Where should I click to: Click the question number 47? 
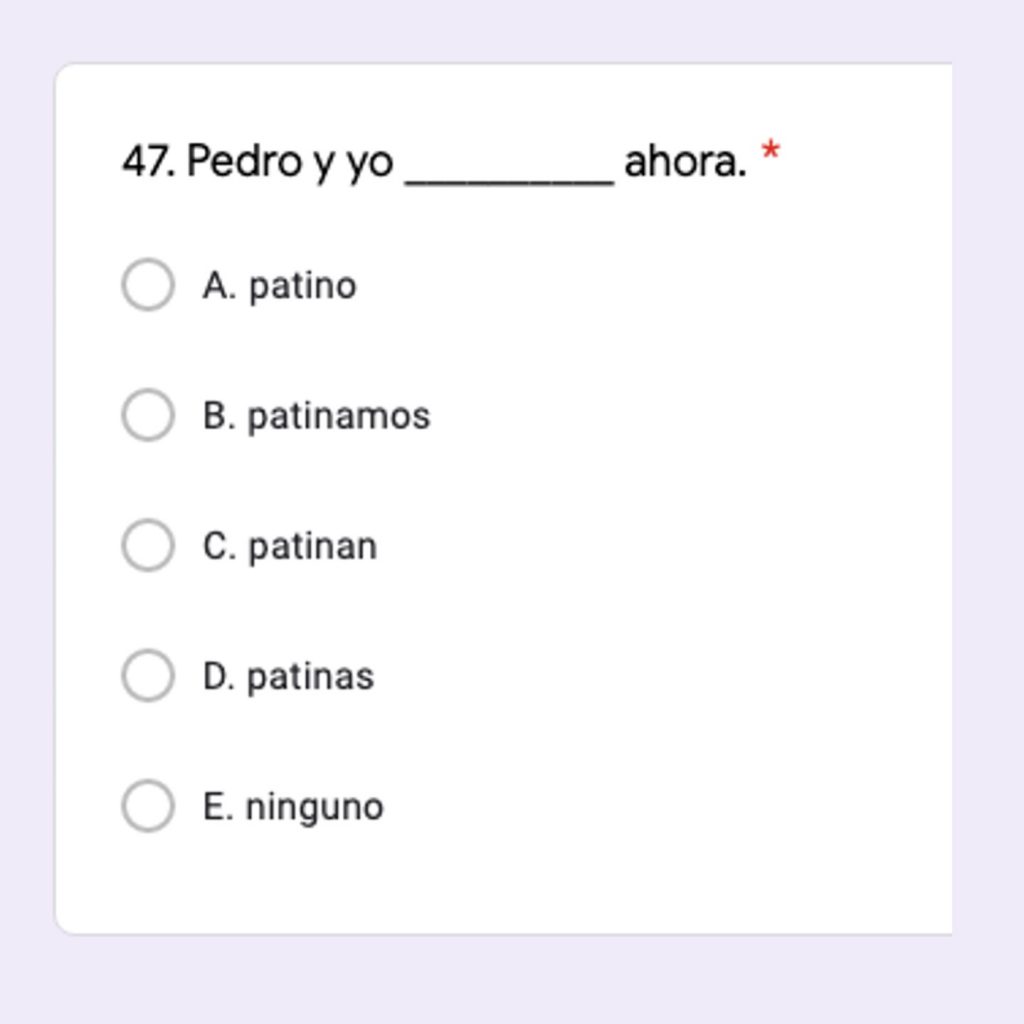coord(147,160)
